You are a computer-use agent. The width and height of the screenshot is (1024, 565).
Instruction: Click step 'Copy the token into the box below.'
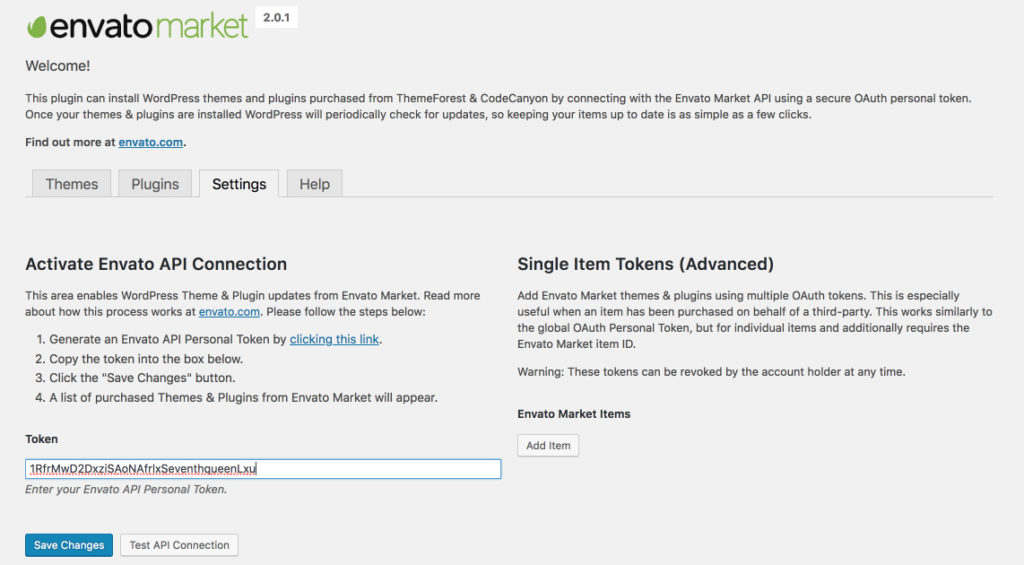tap(146, 359)
